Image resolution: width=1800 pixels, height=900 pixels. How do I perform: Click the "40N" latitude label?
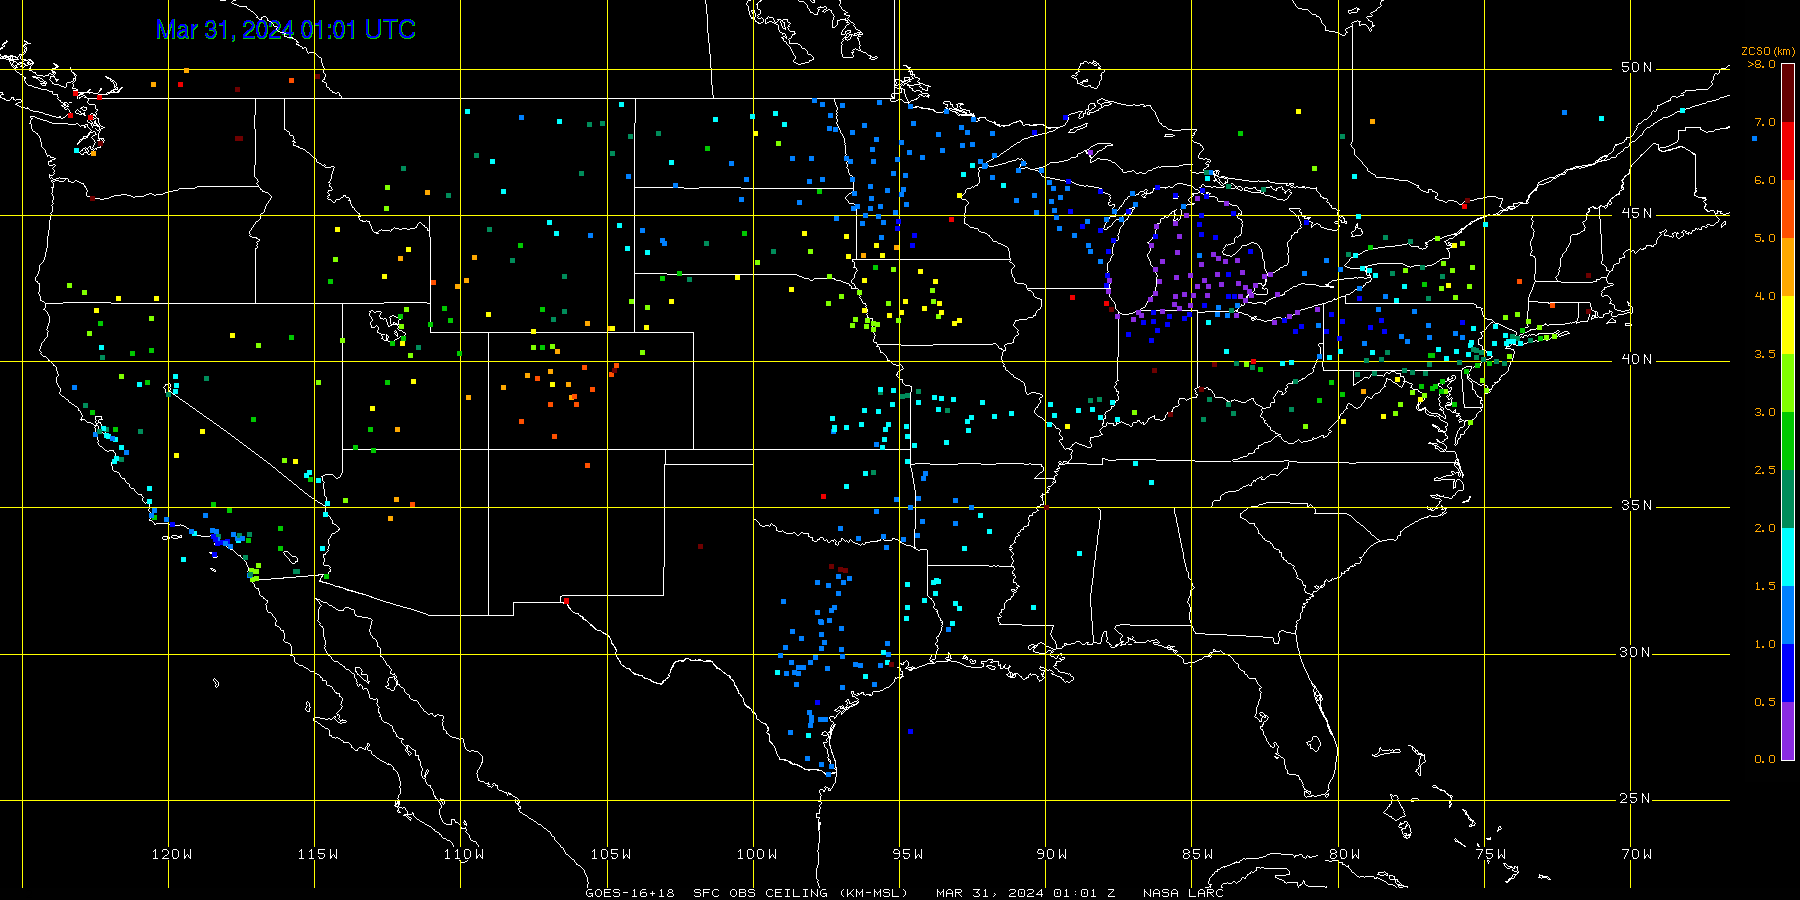[x=1637, y=359]
